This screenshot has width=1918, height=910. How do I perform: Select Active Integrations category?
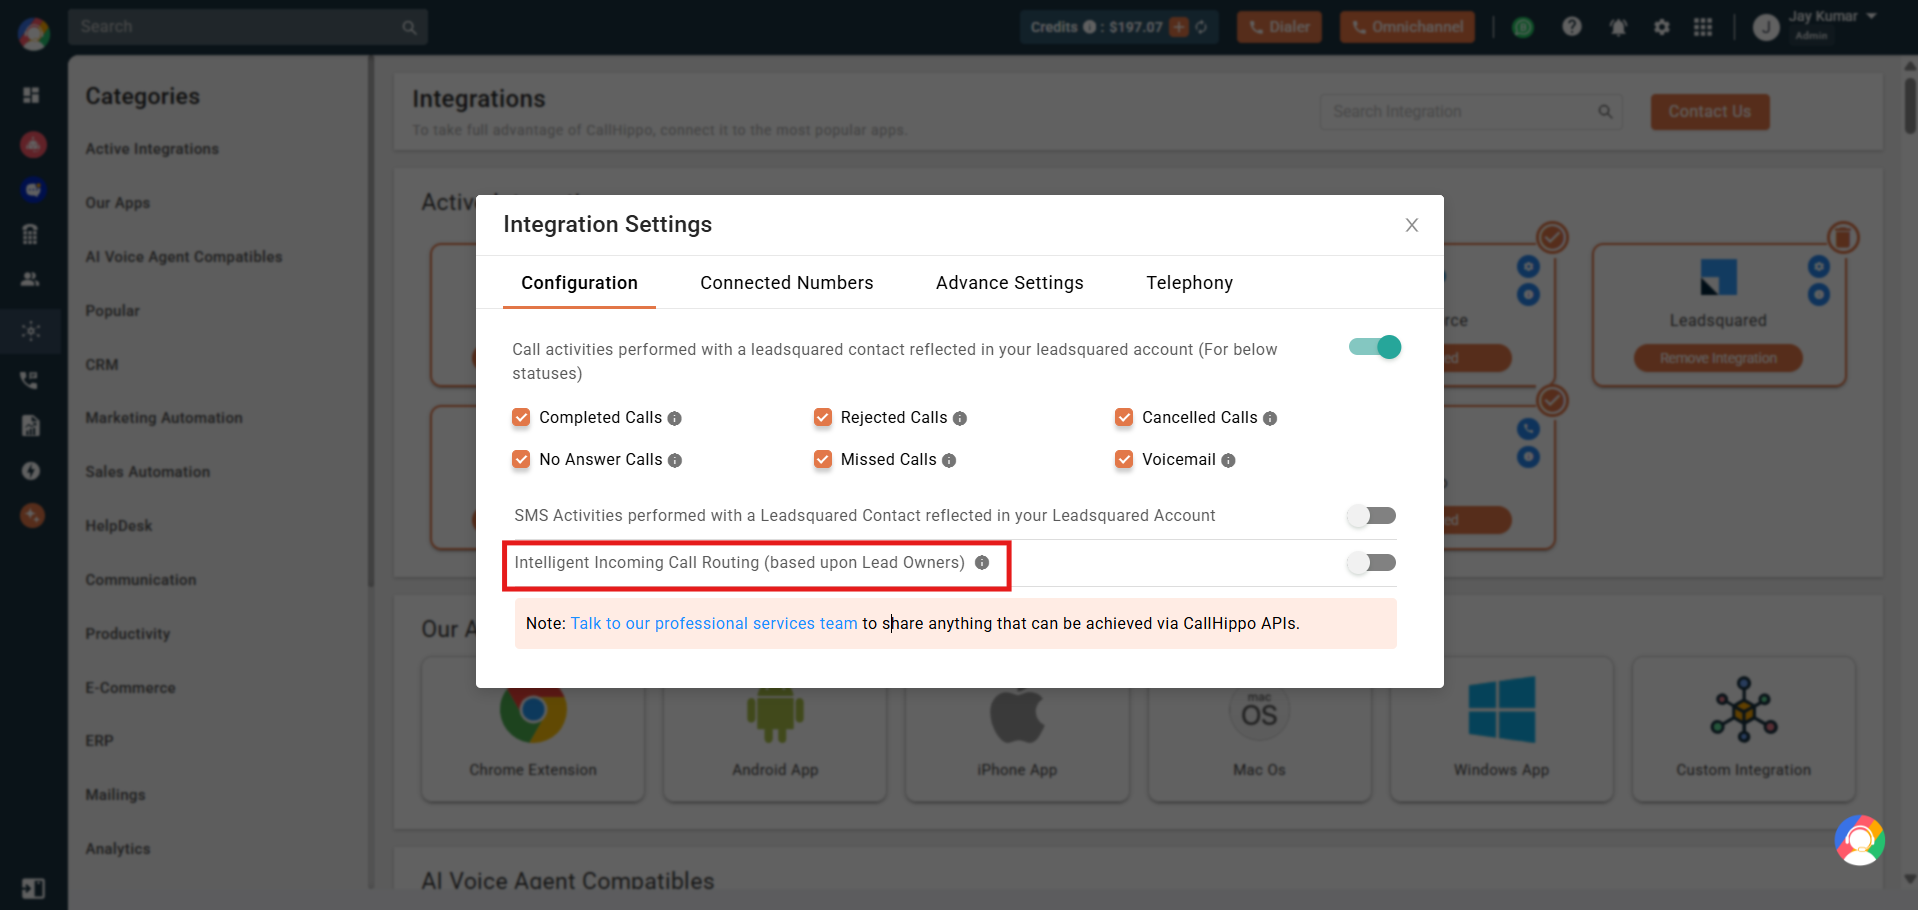click(152, 148)
